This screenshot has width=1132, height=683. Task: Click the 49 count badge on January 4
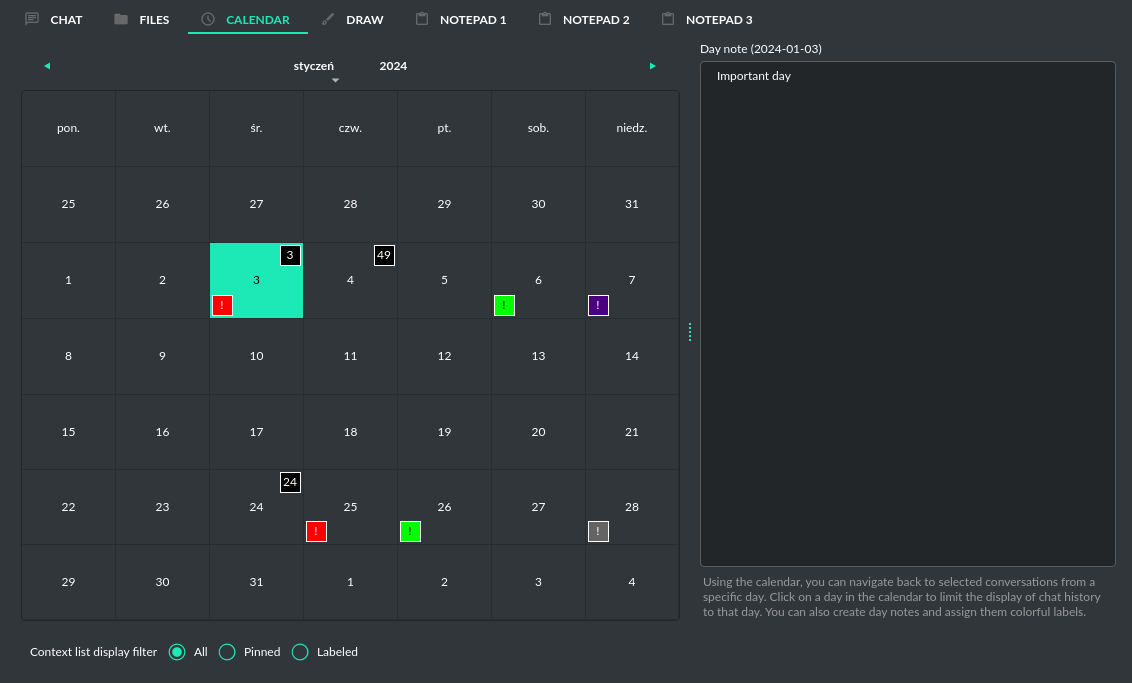point(384,255)
